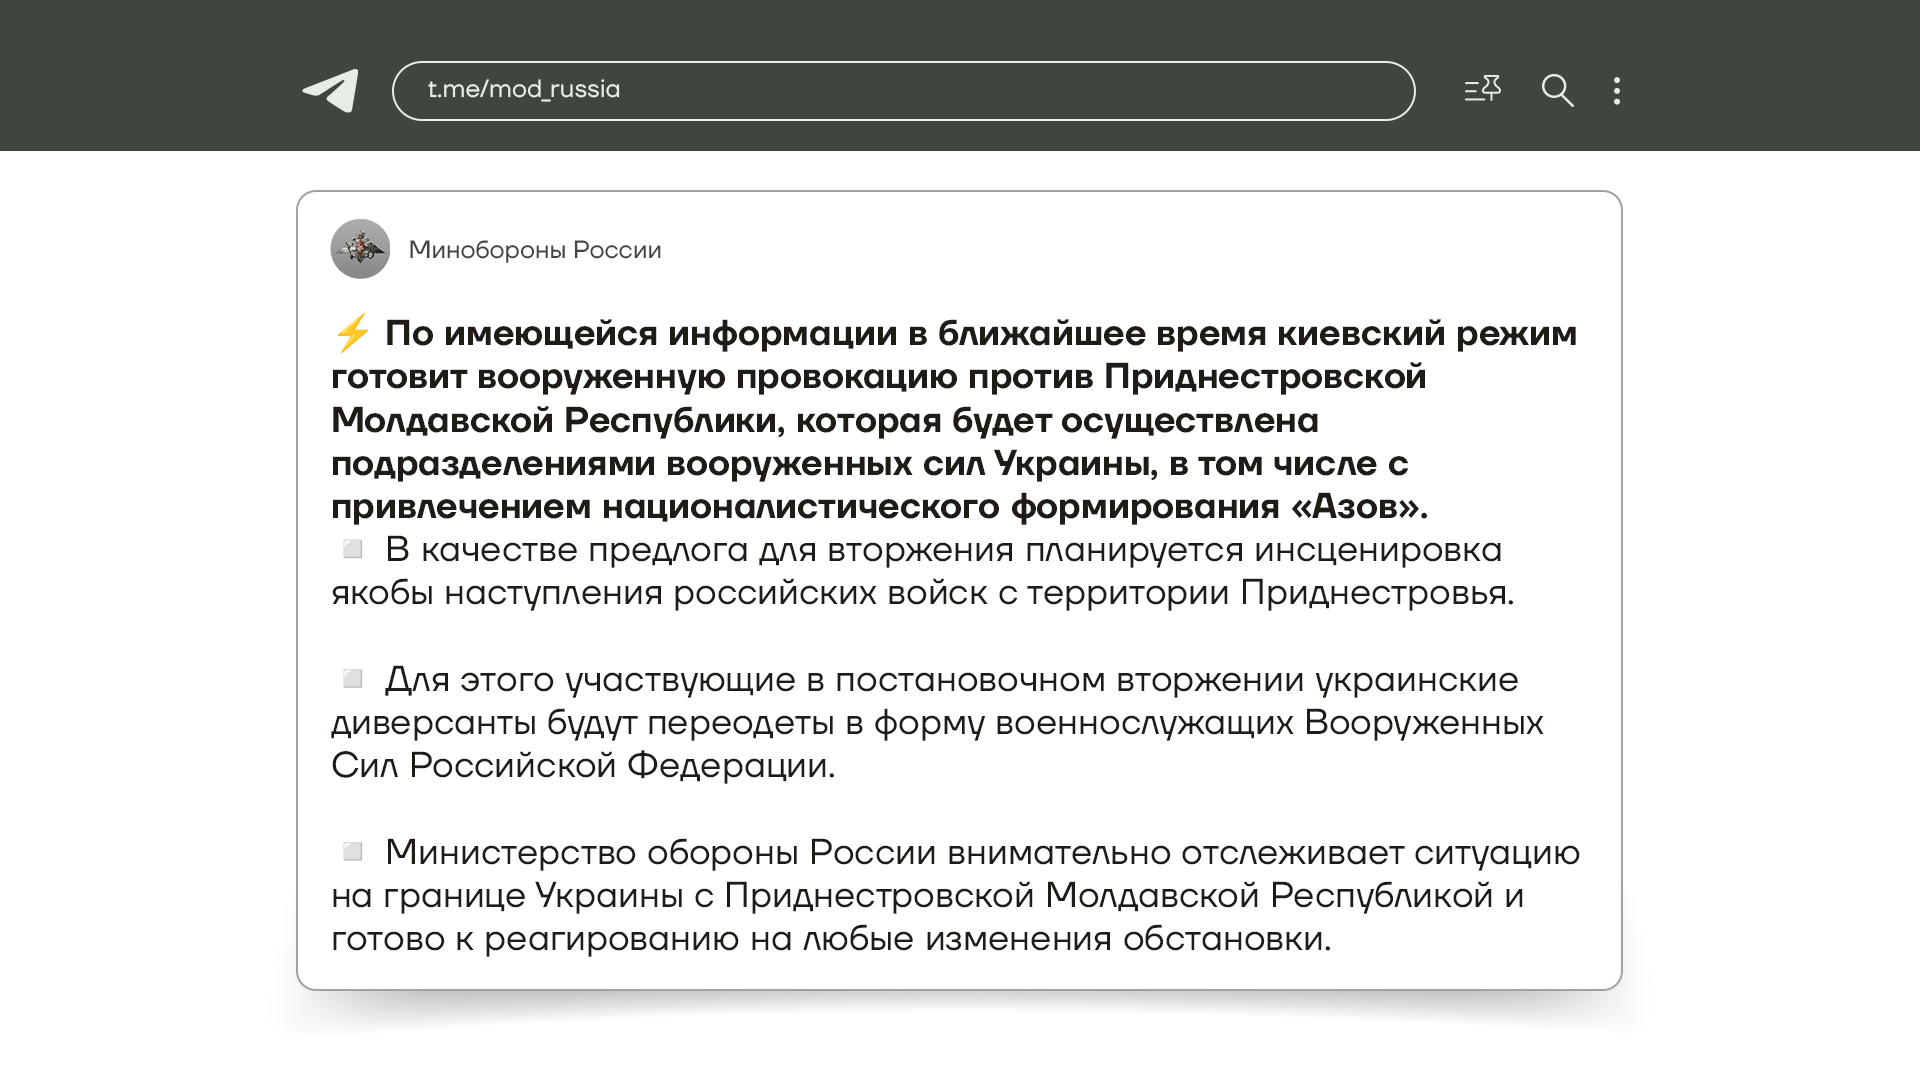Click the search magnifier icon
This screenshot has height=1080, width=1920.
(1557, 91)
